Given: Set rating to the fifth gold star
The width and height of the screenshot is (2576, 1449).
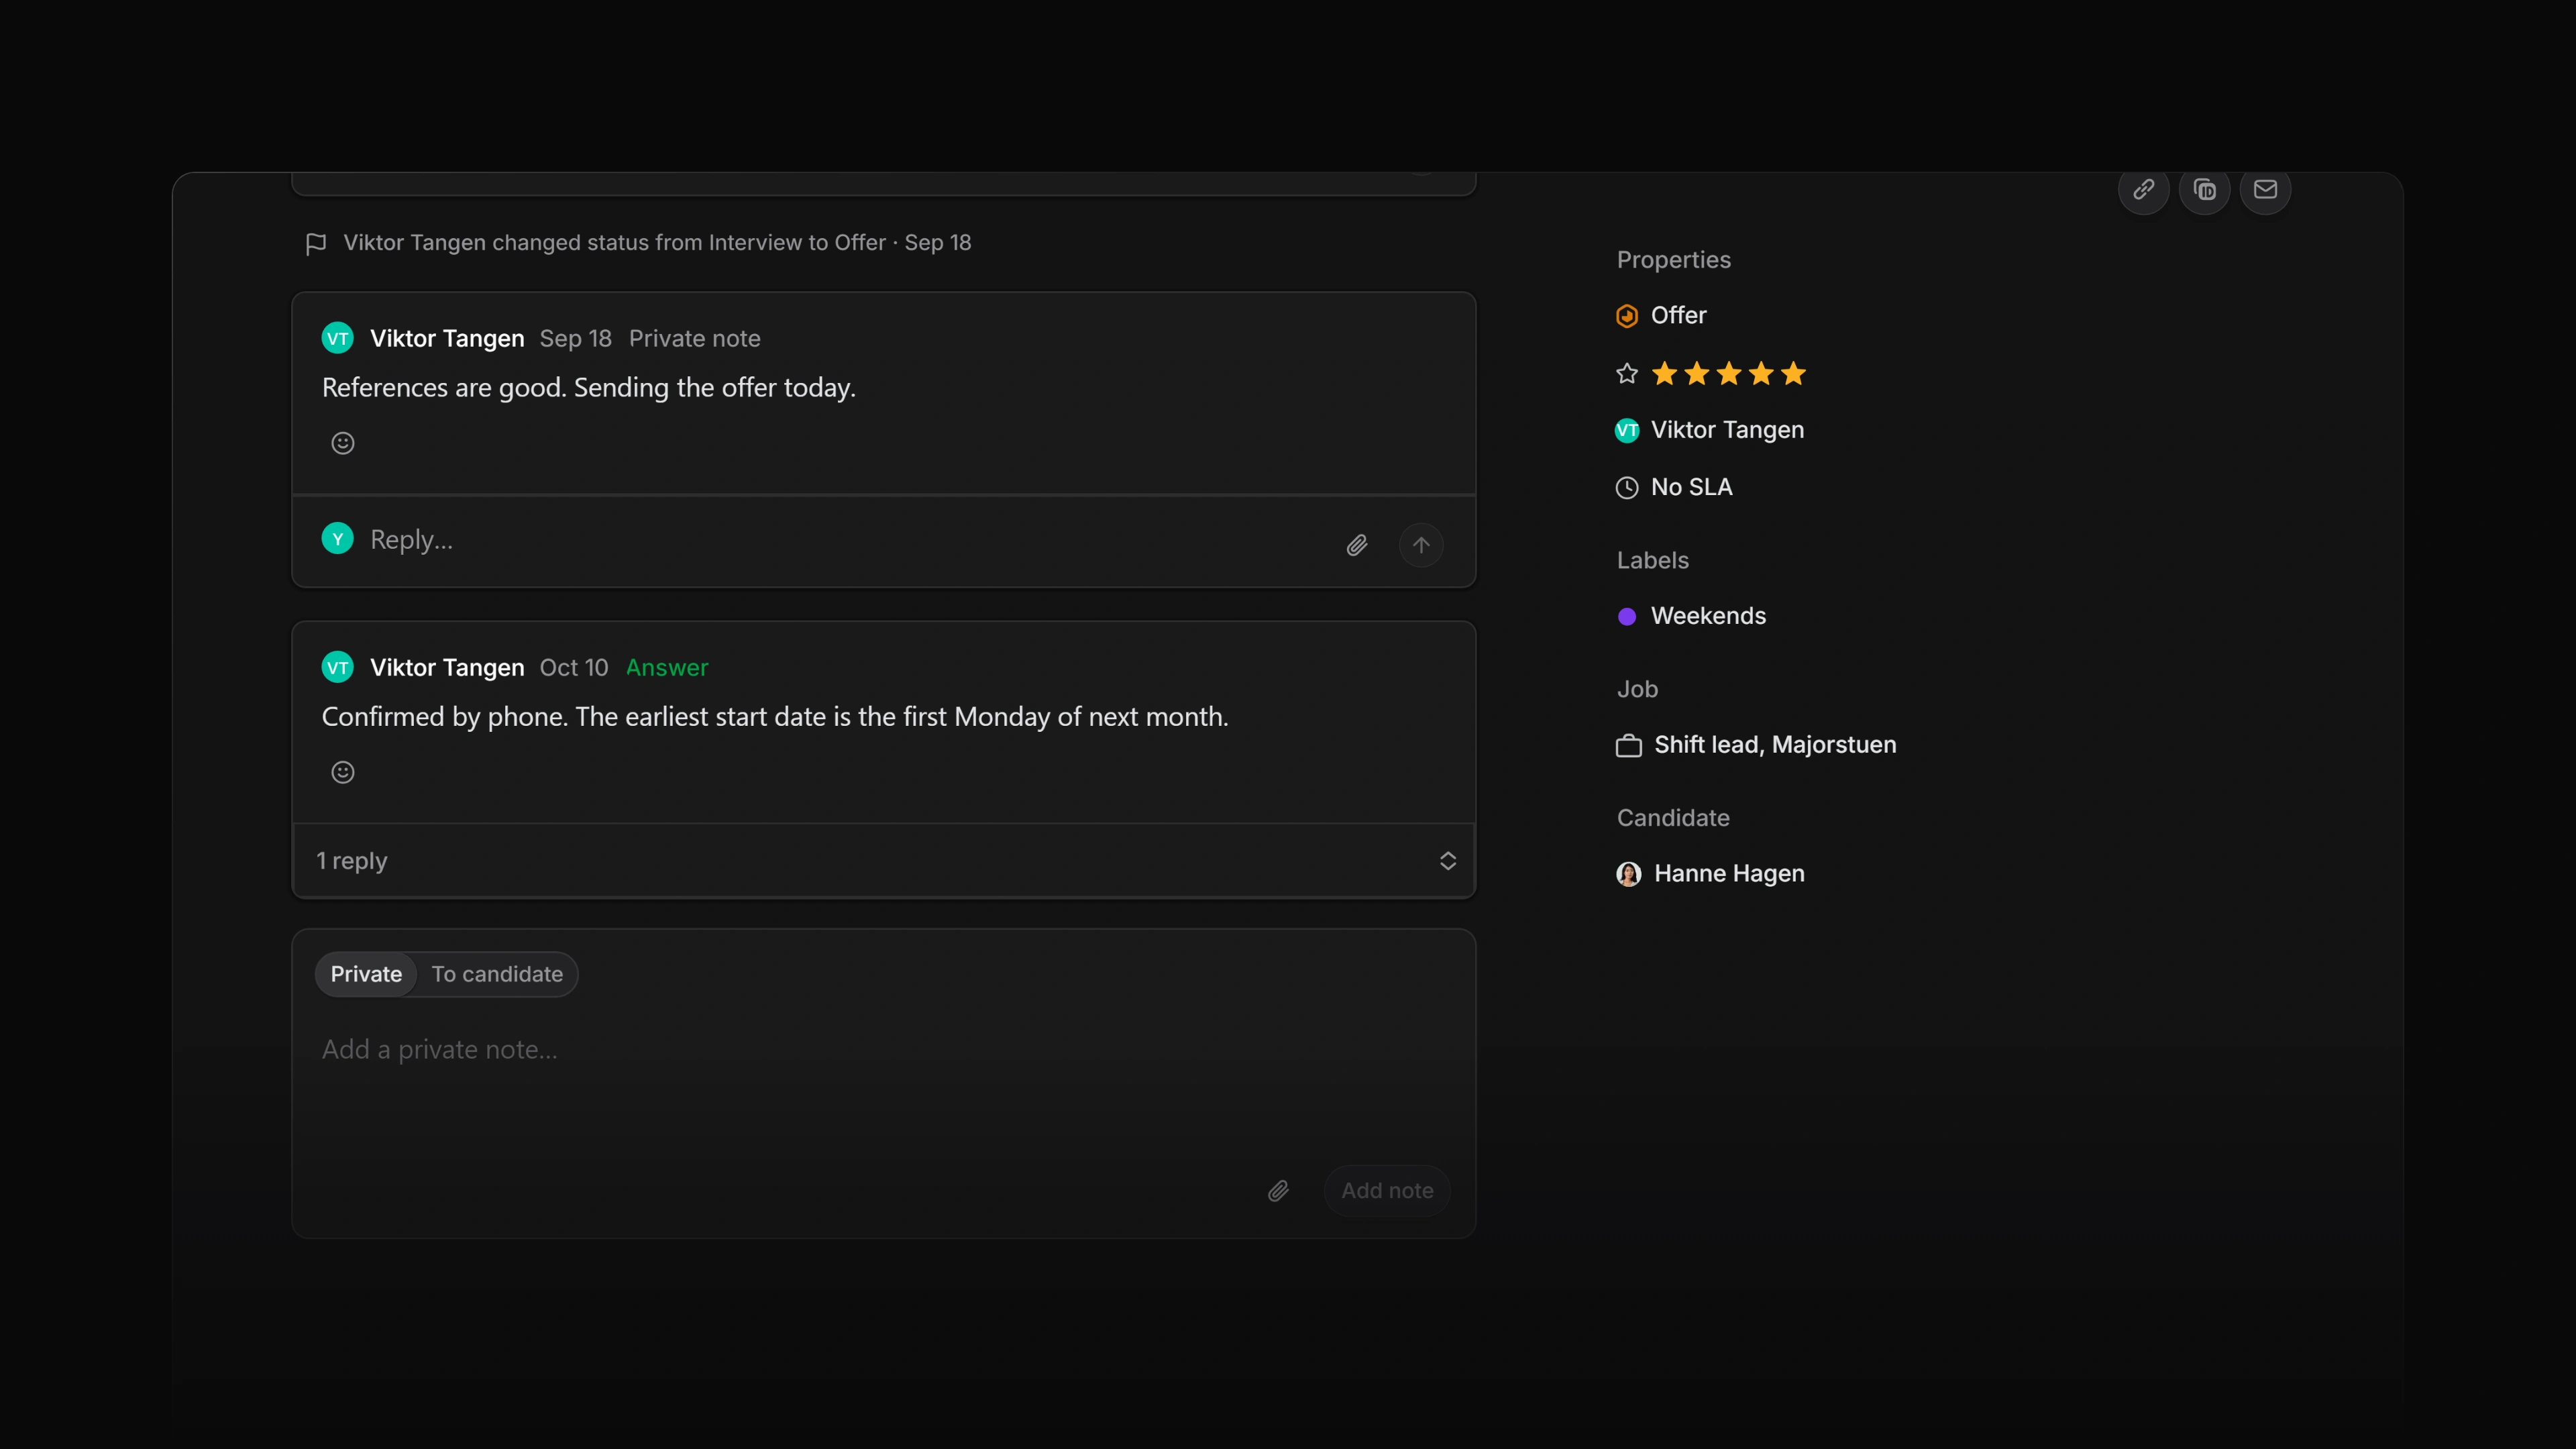Looking at the screenshot, I should click(x=1794, y=374).
